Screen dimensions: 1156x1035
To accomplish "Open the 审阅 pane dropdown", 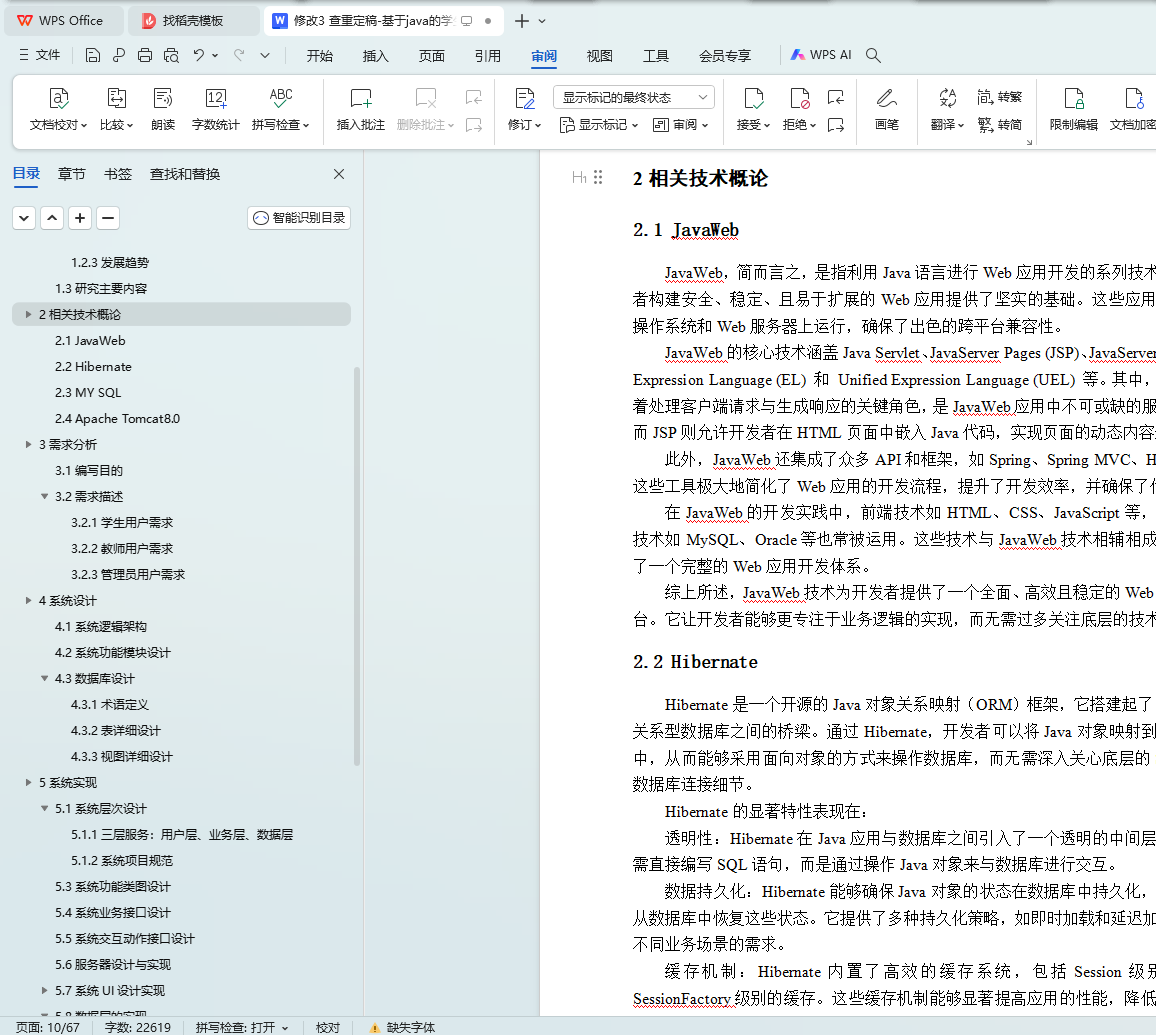I will click(x=680, y=125).
